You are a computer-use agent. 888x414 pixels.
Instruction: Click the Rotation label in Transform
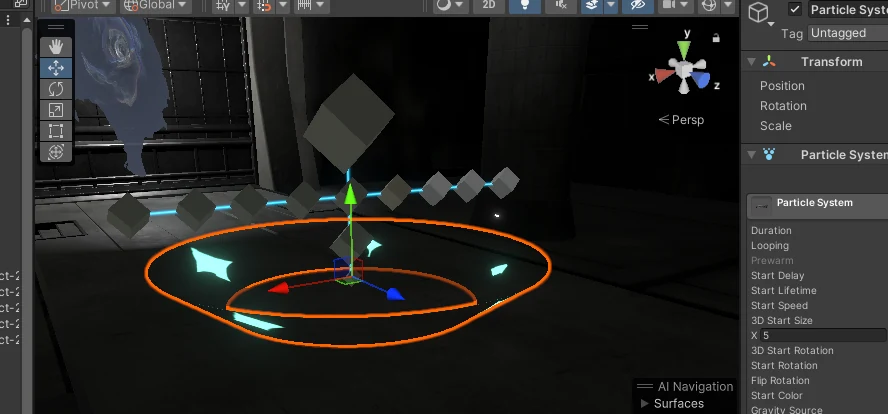[783, 106]
